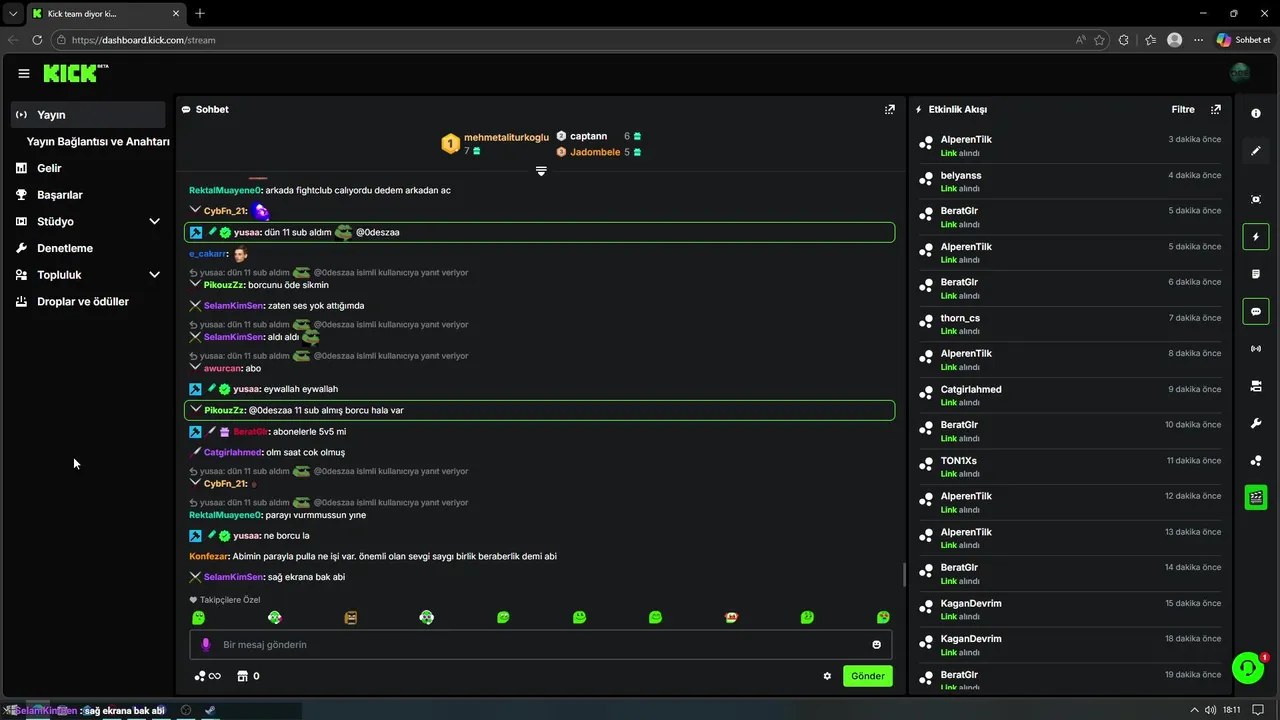
Task: Click the chat vertical scrollbar
Action: click(x=904, y=575)
